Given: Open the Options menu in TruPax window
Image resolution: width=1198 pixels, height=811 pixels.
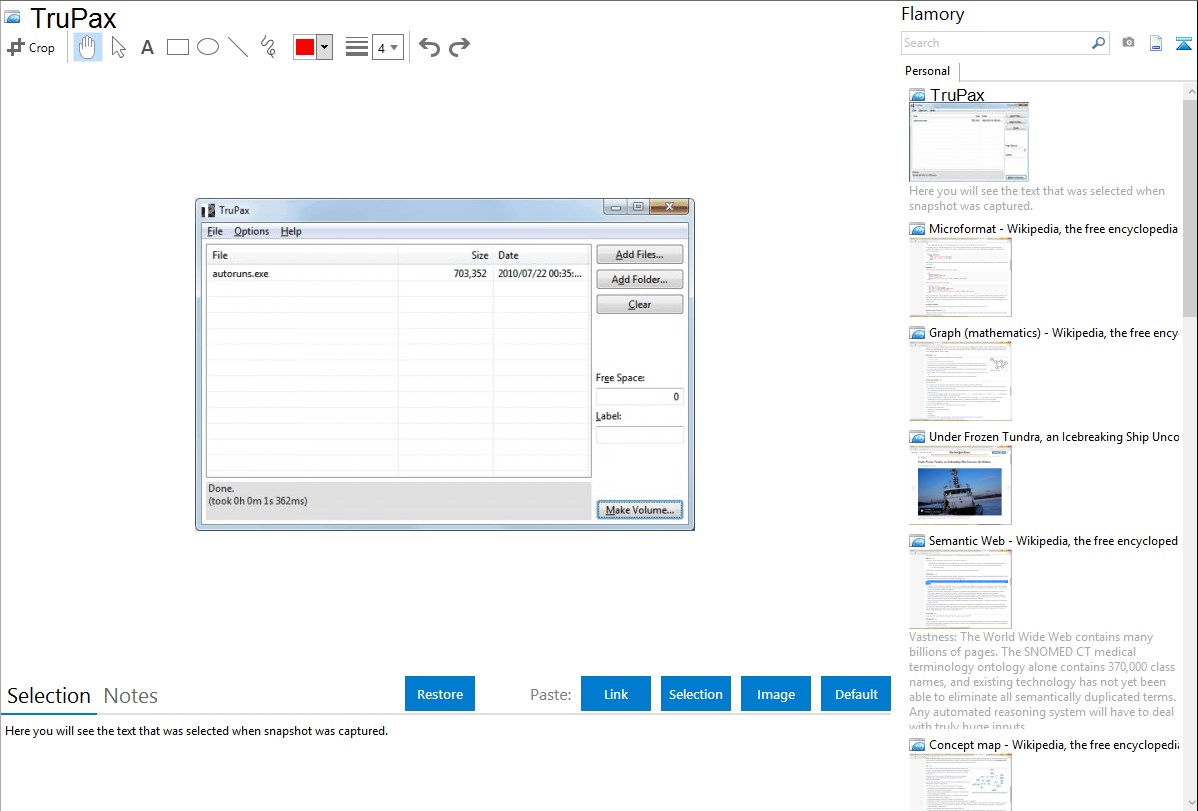Looking at the screenshot, I should click(x=251, y=232).
